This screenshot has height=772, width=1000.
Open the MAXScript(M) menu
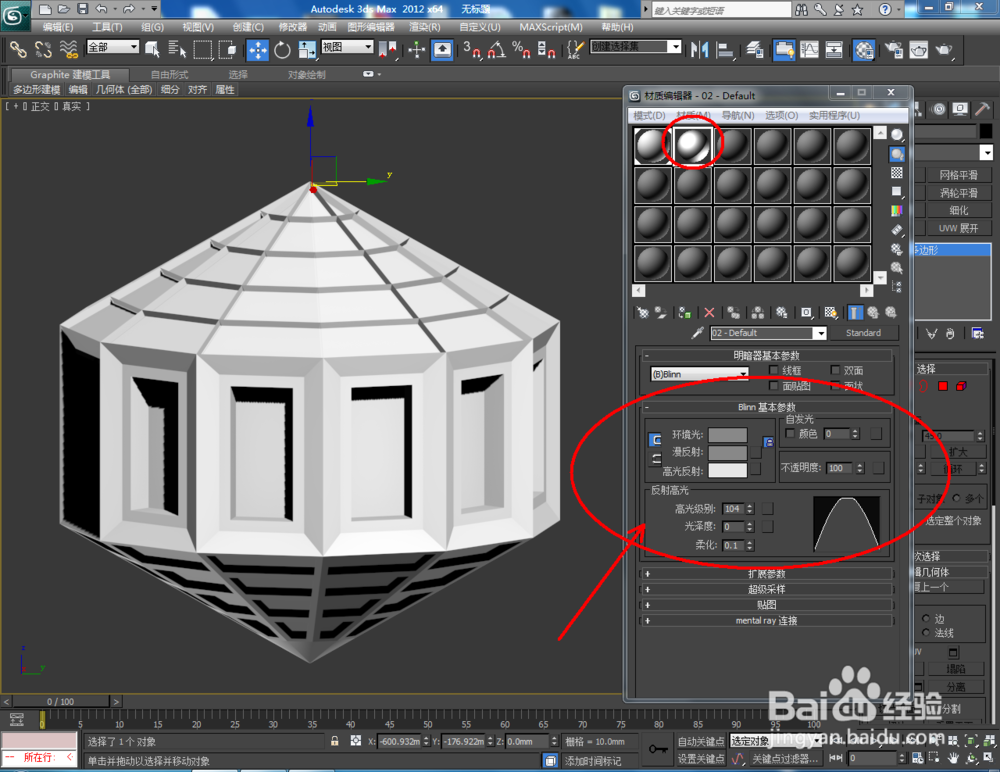coord(551,27)
